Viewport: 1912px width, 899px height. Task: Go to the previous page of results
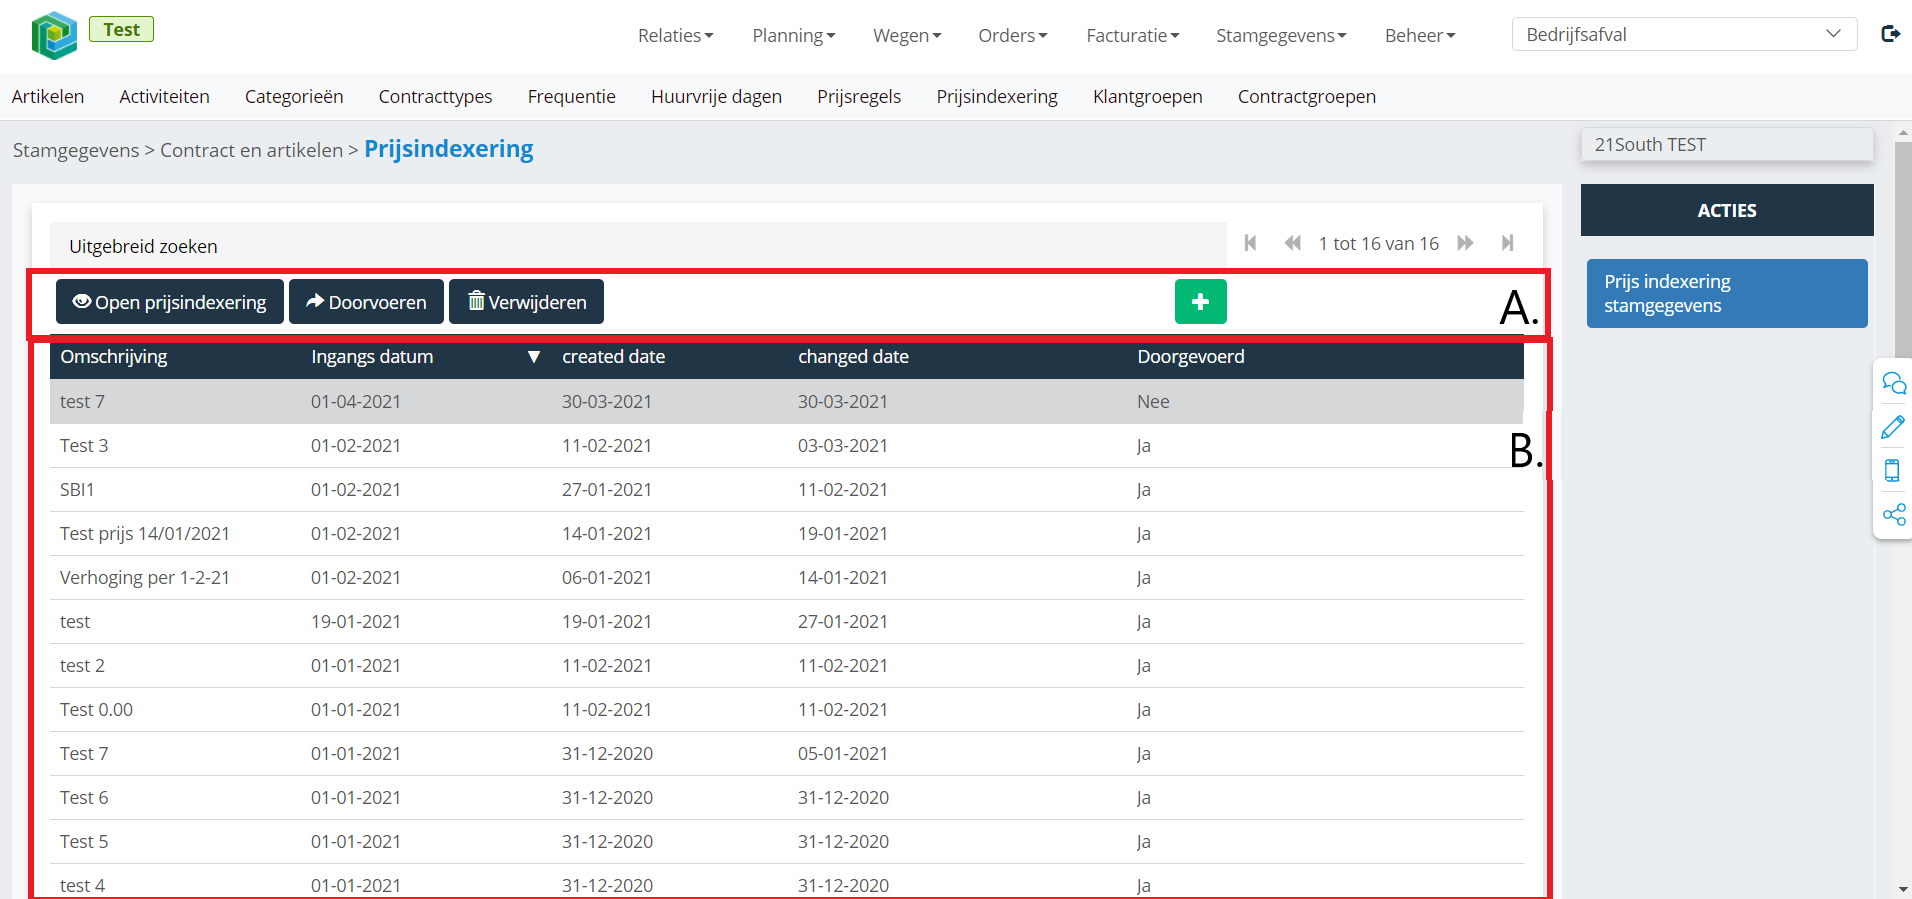click(x=1293, y=243)
